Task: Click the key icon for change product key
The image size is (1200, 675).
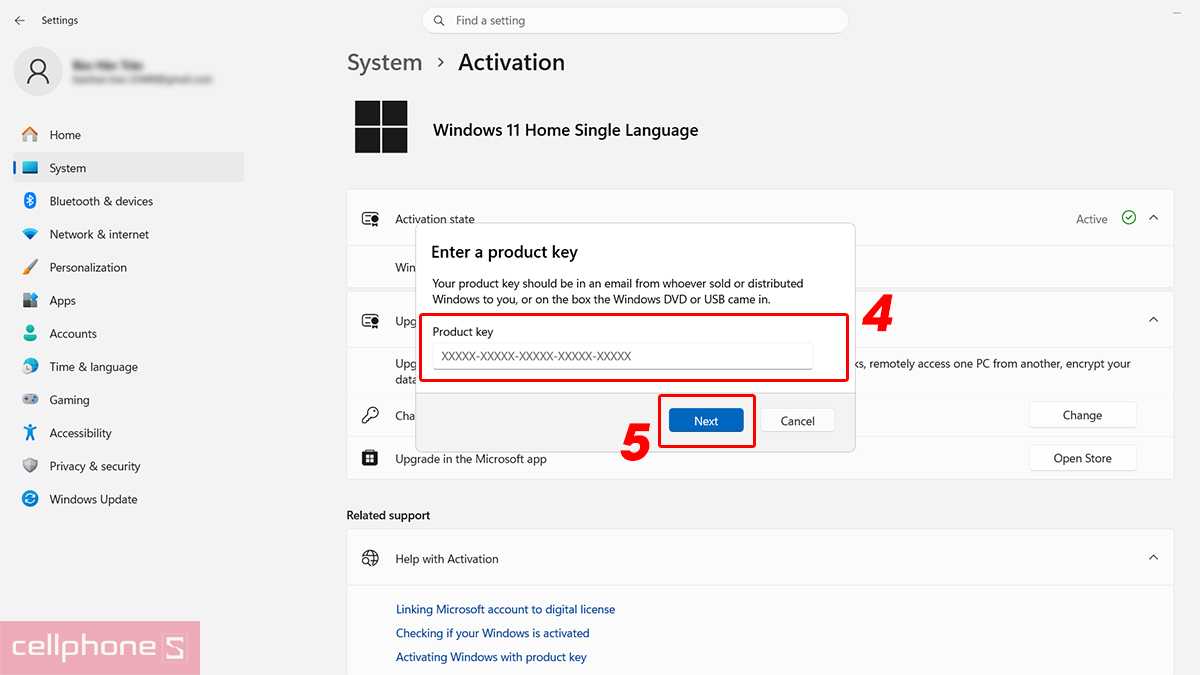Action: click(371, 415)
